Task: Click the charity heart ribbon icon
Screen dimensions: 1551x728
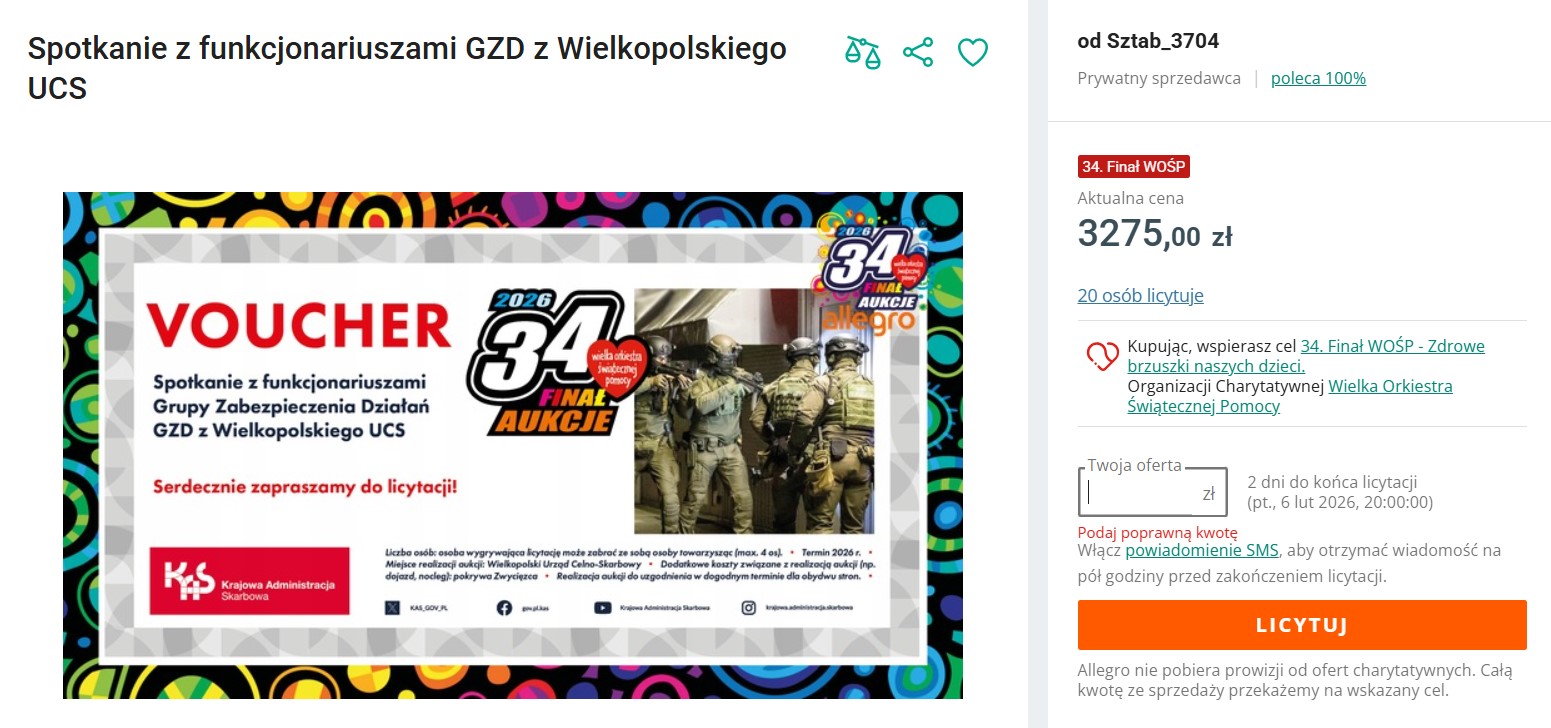Action: pyautogui.click(x=1102, y=356)
